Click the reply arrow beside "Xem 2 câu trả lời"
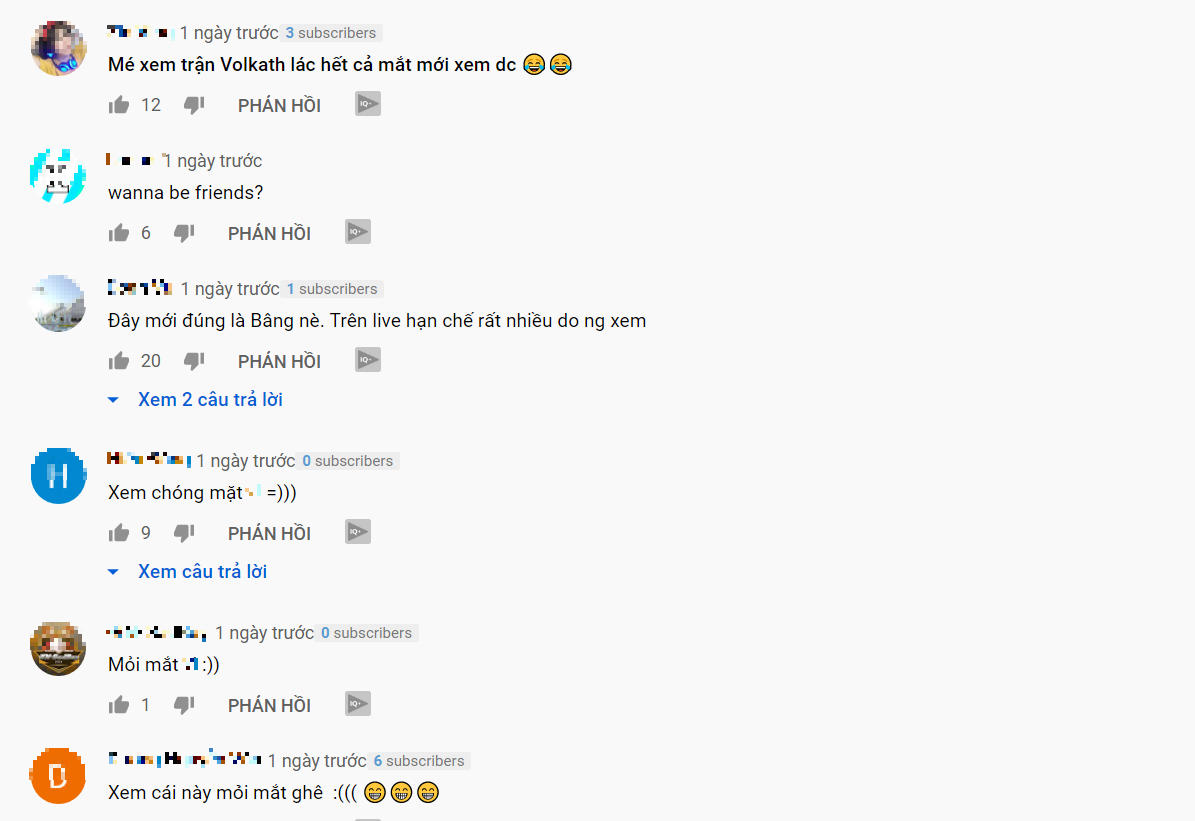1195x821 pixels. click(x=113, y=400)
